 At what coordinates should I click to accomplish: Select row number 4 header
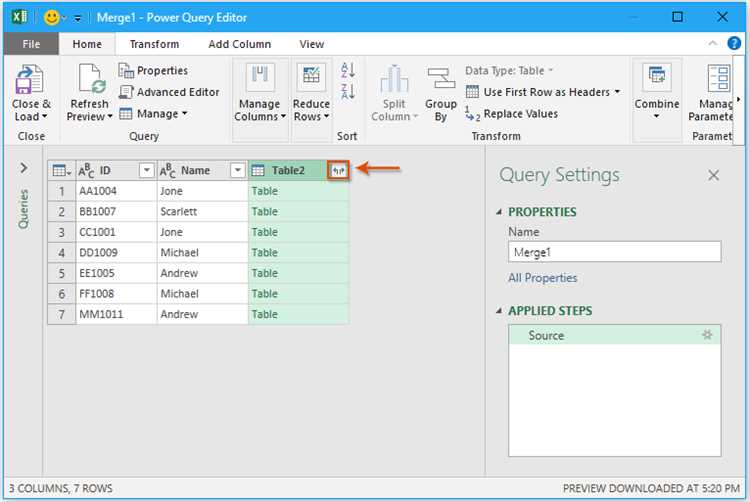click(x=62, y=252)
